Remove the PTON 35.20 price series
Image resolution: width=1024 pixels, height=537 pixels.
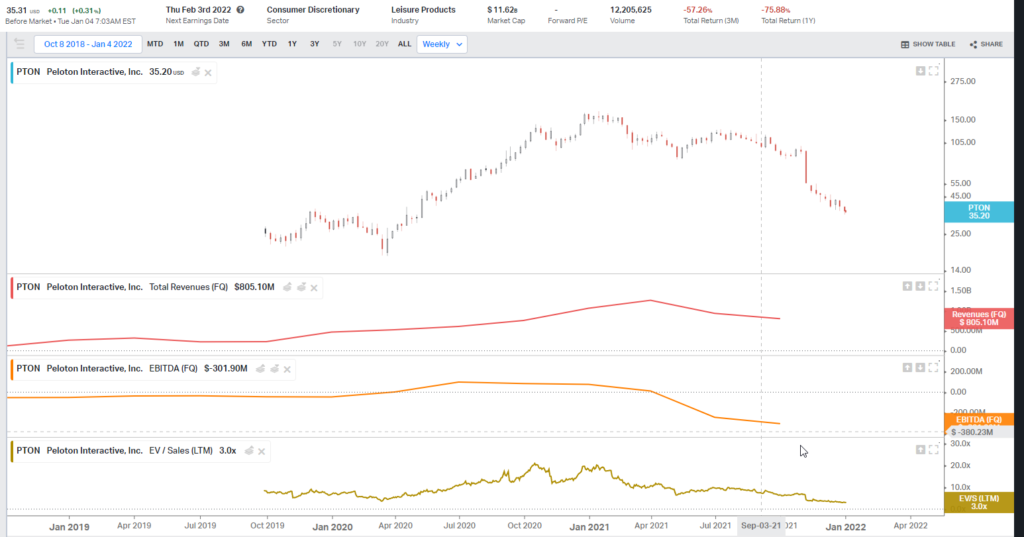208,73
